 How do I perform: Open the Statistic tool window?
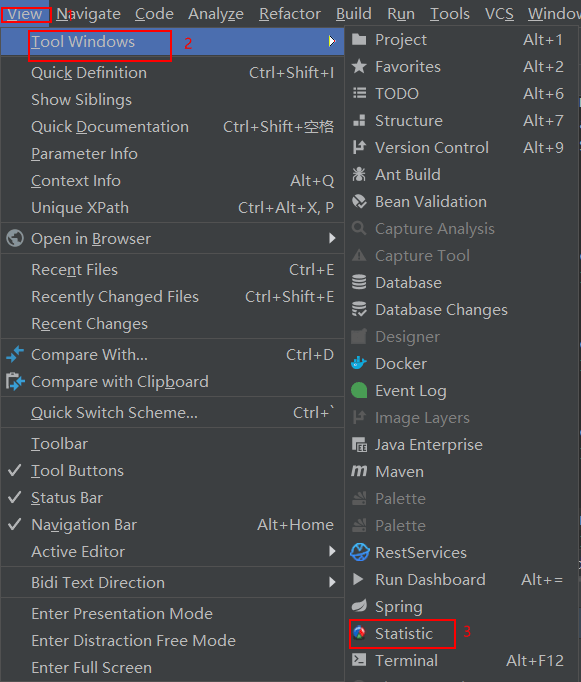click(x=462, y=633)
